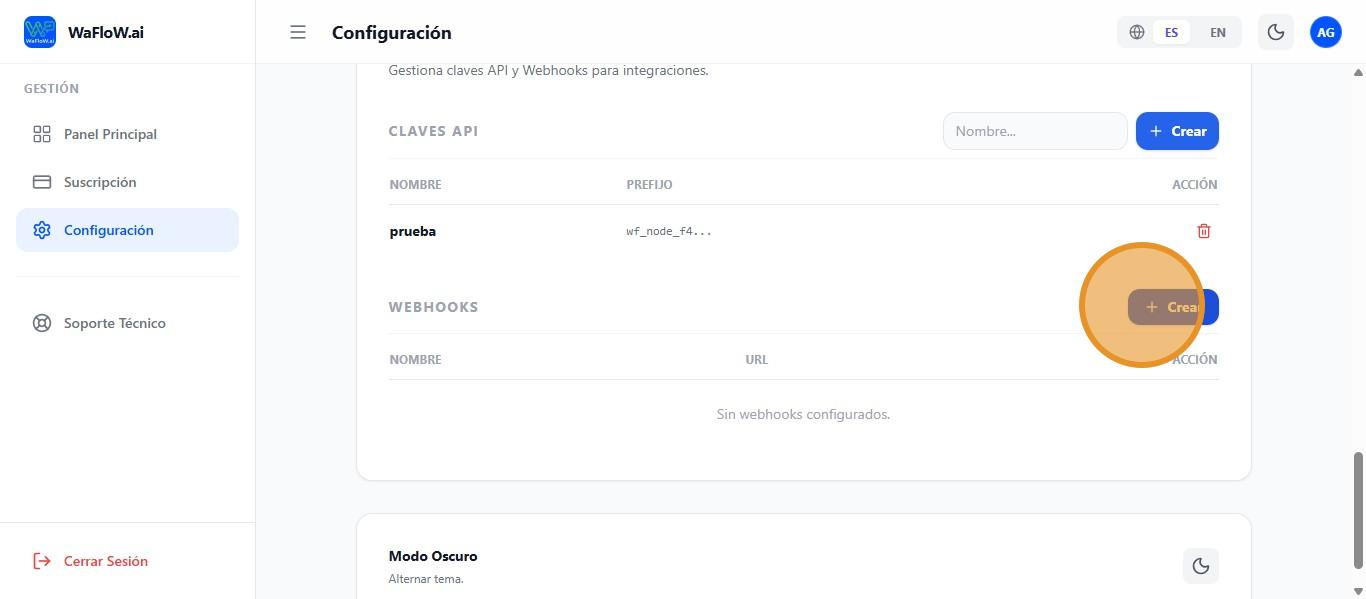Switch language to EN
This screenshot has height=599, width=1366.
[1217, 32]
